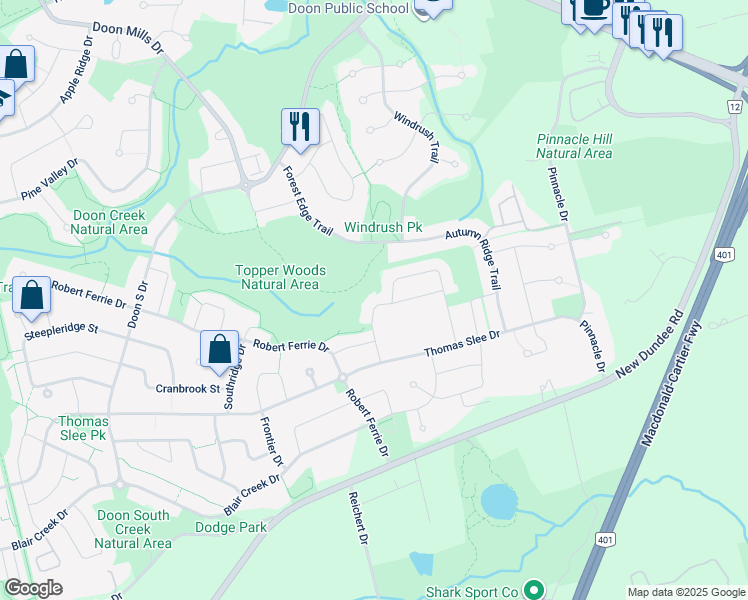Screen dimensions: 748x600
Task: Click the Map data ©2025 Google attribution
Action: point(686,592)
